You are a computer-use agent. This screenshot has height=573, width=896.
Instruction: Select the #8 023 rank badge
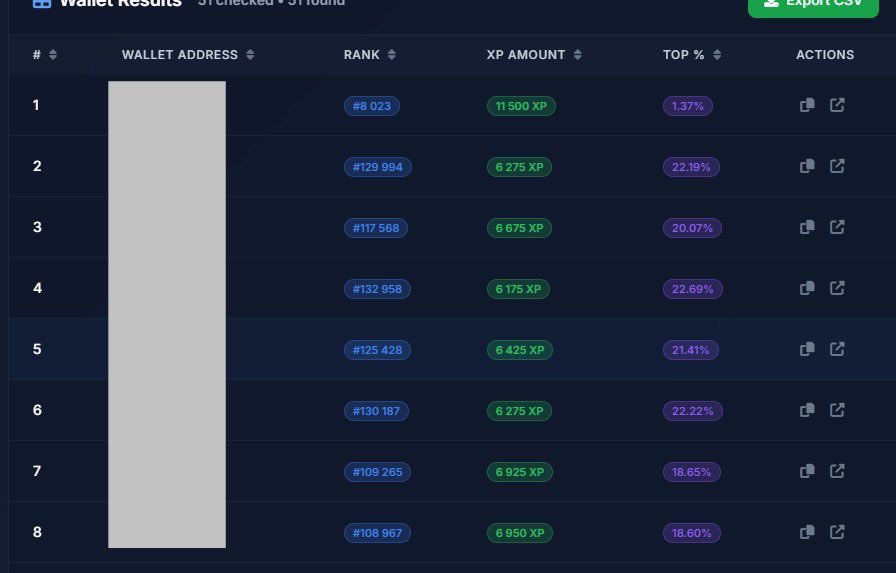click(371, 106)
